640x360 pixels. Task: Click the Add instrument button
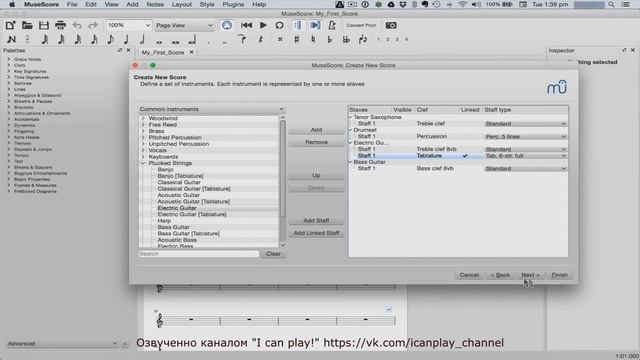tap(316, 130)
